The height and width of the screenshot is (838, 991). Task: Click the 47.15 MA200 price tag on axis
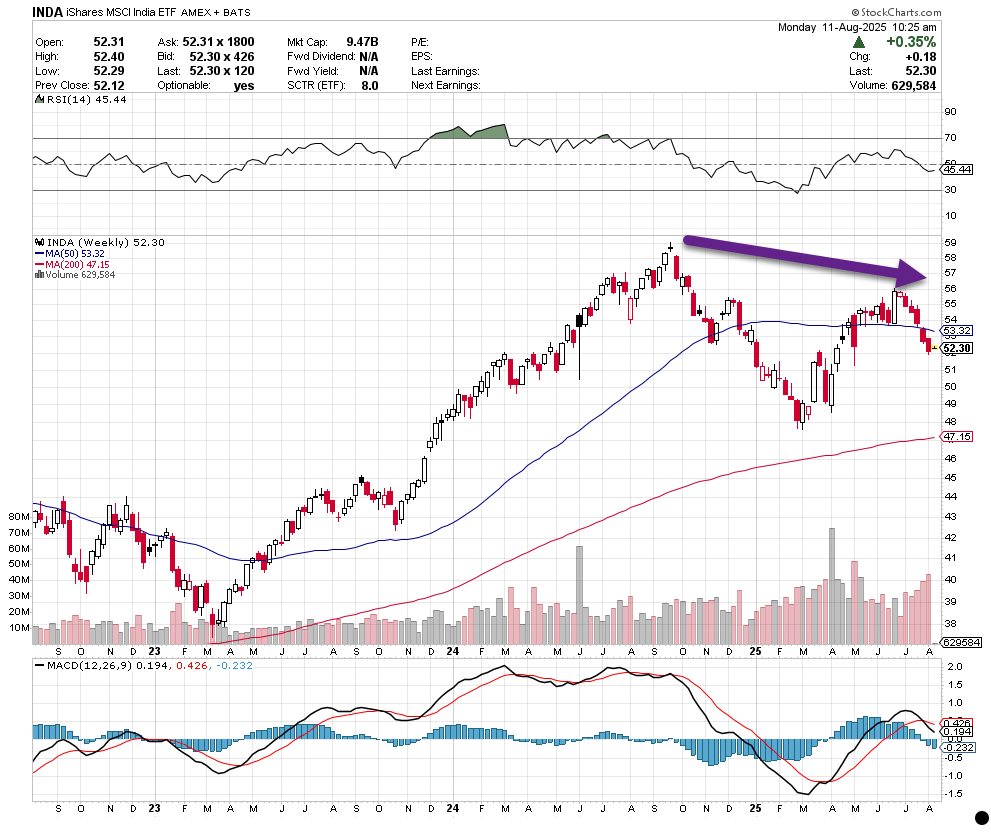pyautogui.click(x=957, y=437)
